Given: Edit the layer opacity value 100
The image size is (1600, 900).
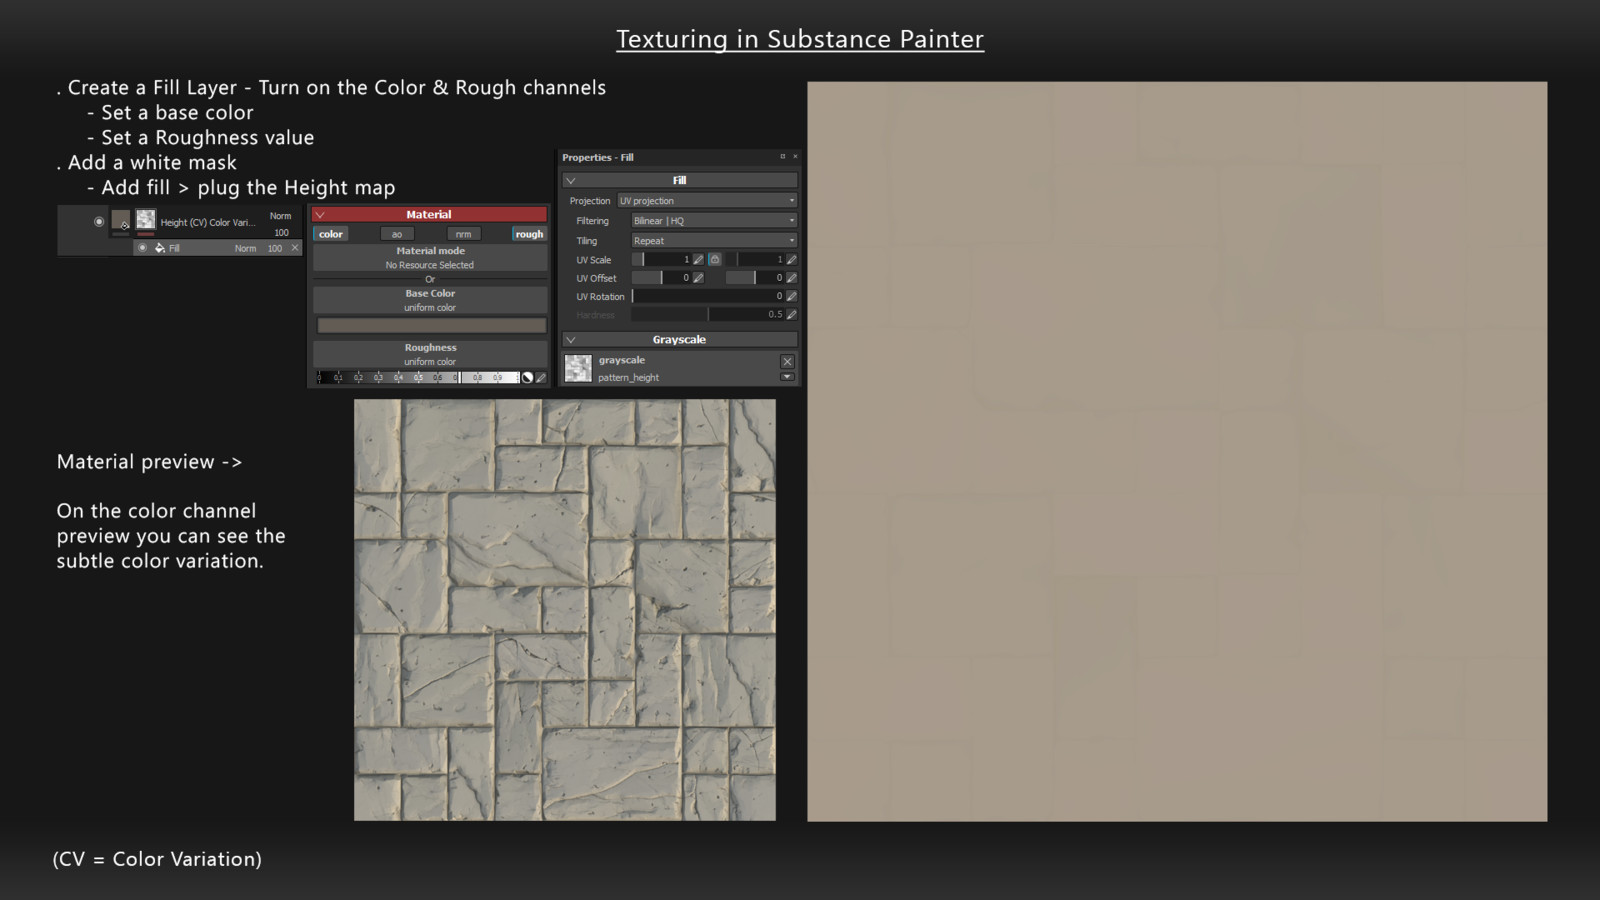Looking at the screenshot, I should pos(281,232).
